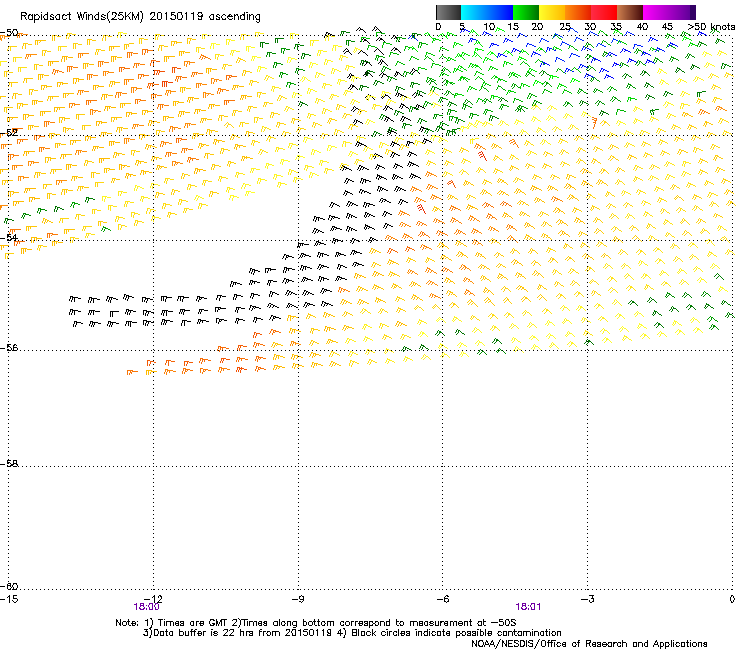Click the red 30-35 knots legend swatch
Screen dimensions: 740x650
(x=604, y=12)
